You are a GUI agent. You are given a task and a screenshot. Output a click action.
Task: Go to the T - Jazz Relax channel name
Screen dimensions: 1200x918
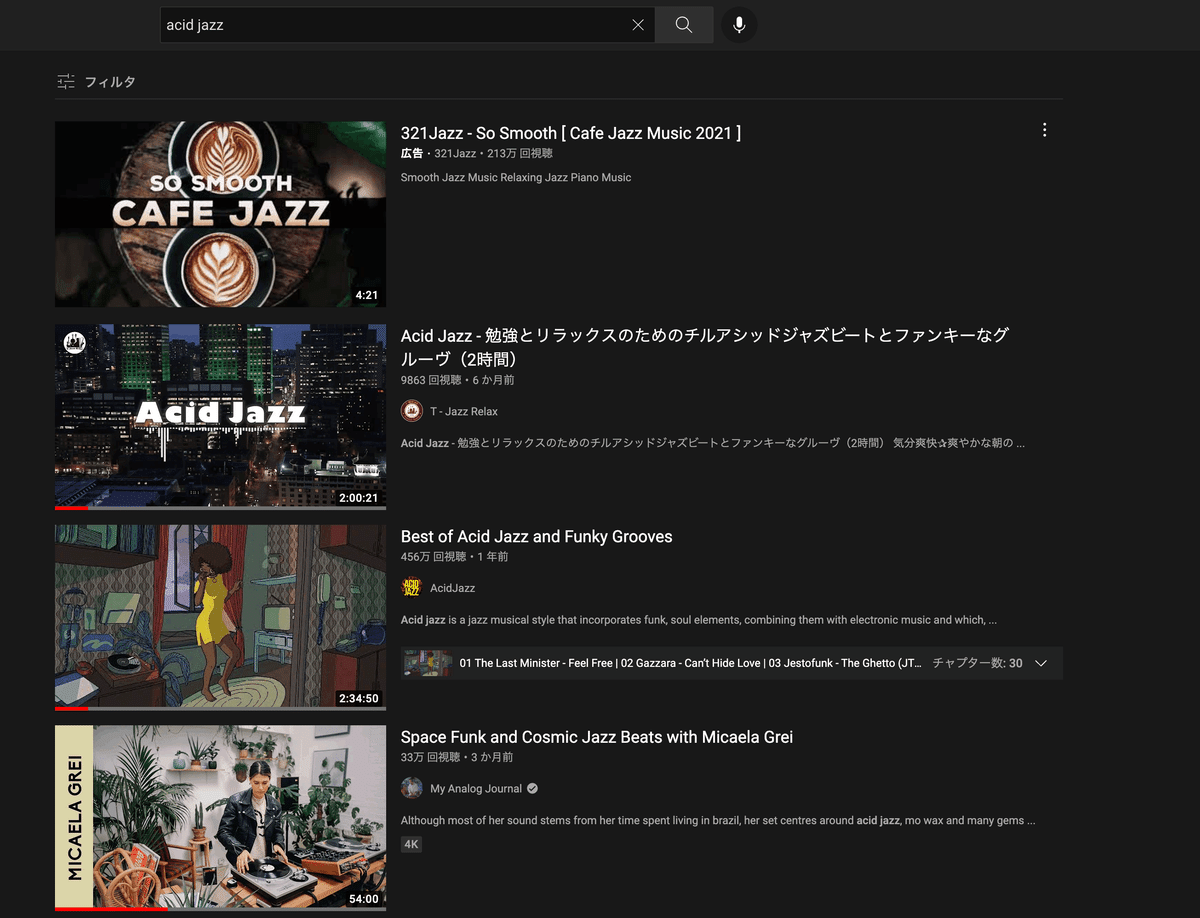point(464,411)
